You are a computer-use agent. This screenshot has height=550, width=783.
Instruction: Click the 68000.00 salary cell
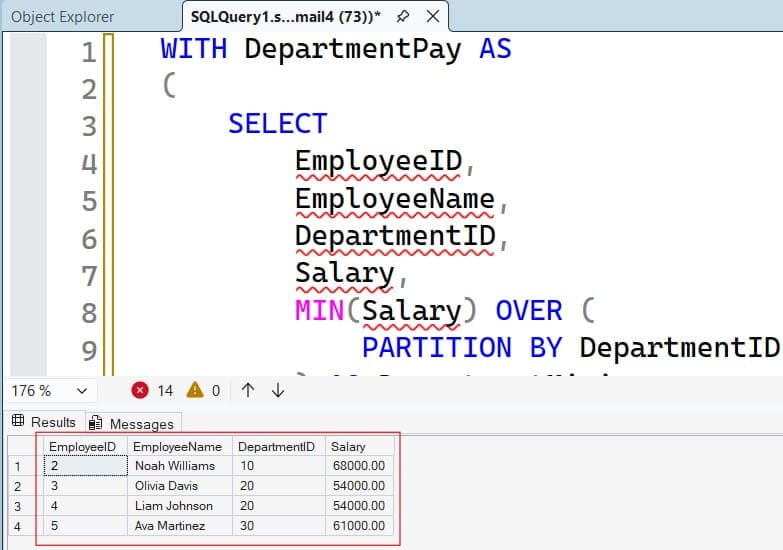[x=360, y=466]
